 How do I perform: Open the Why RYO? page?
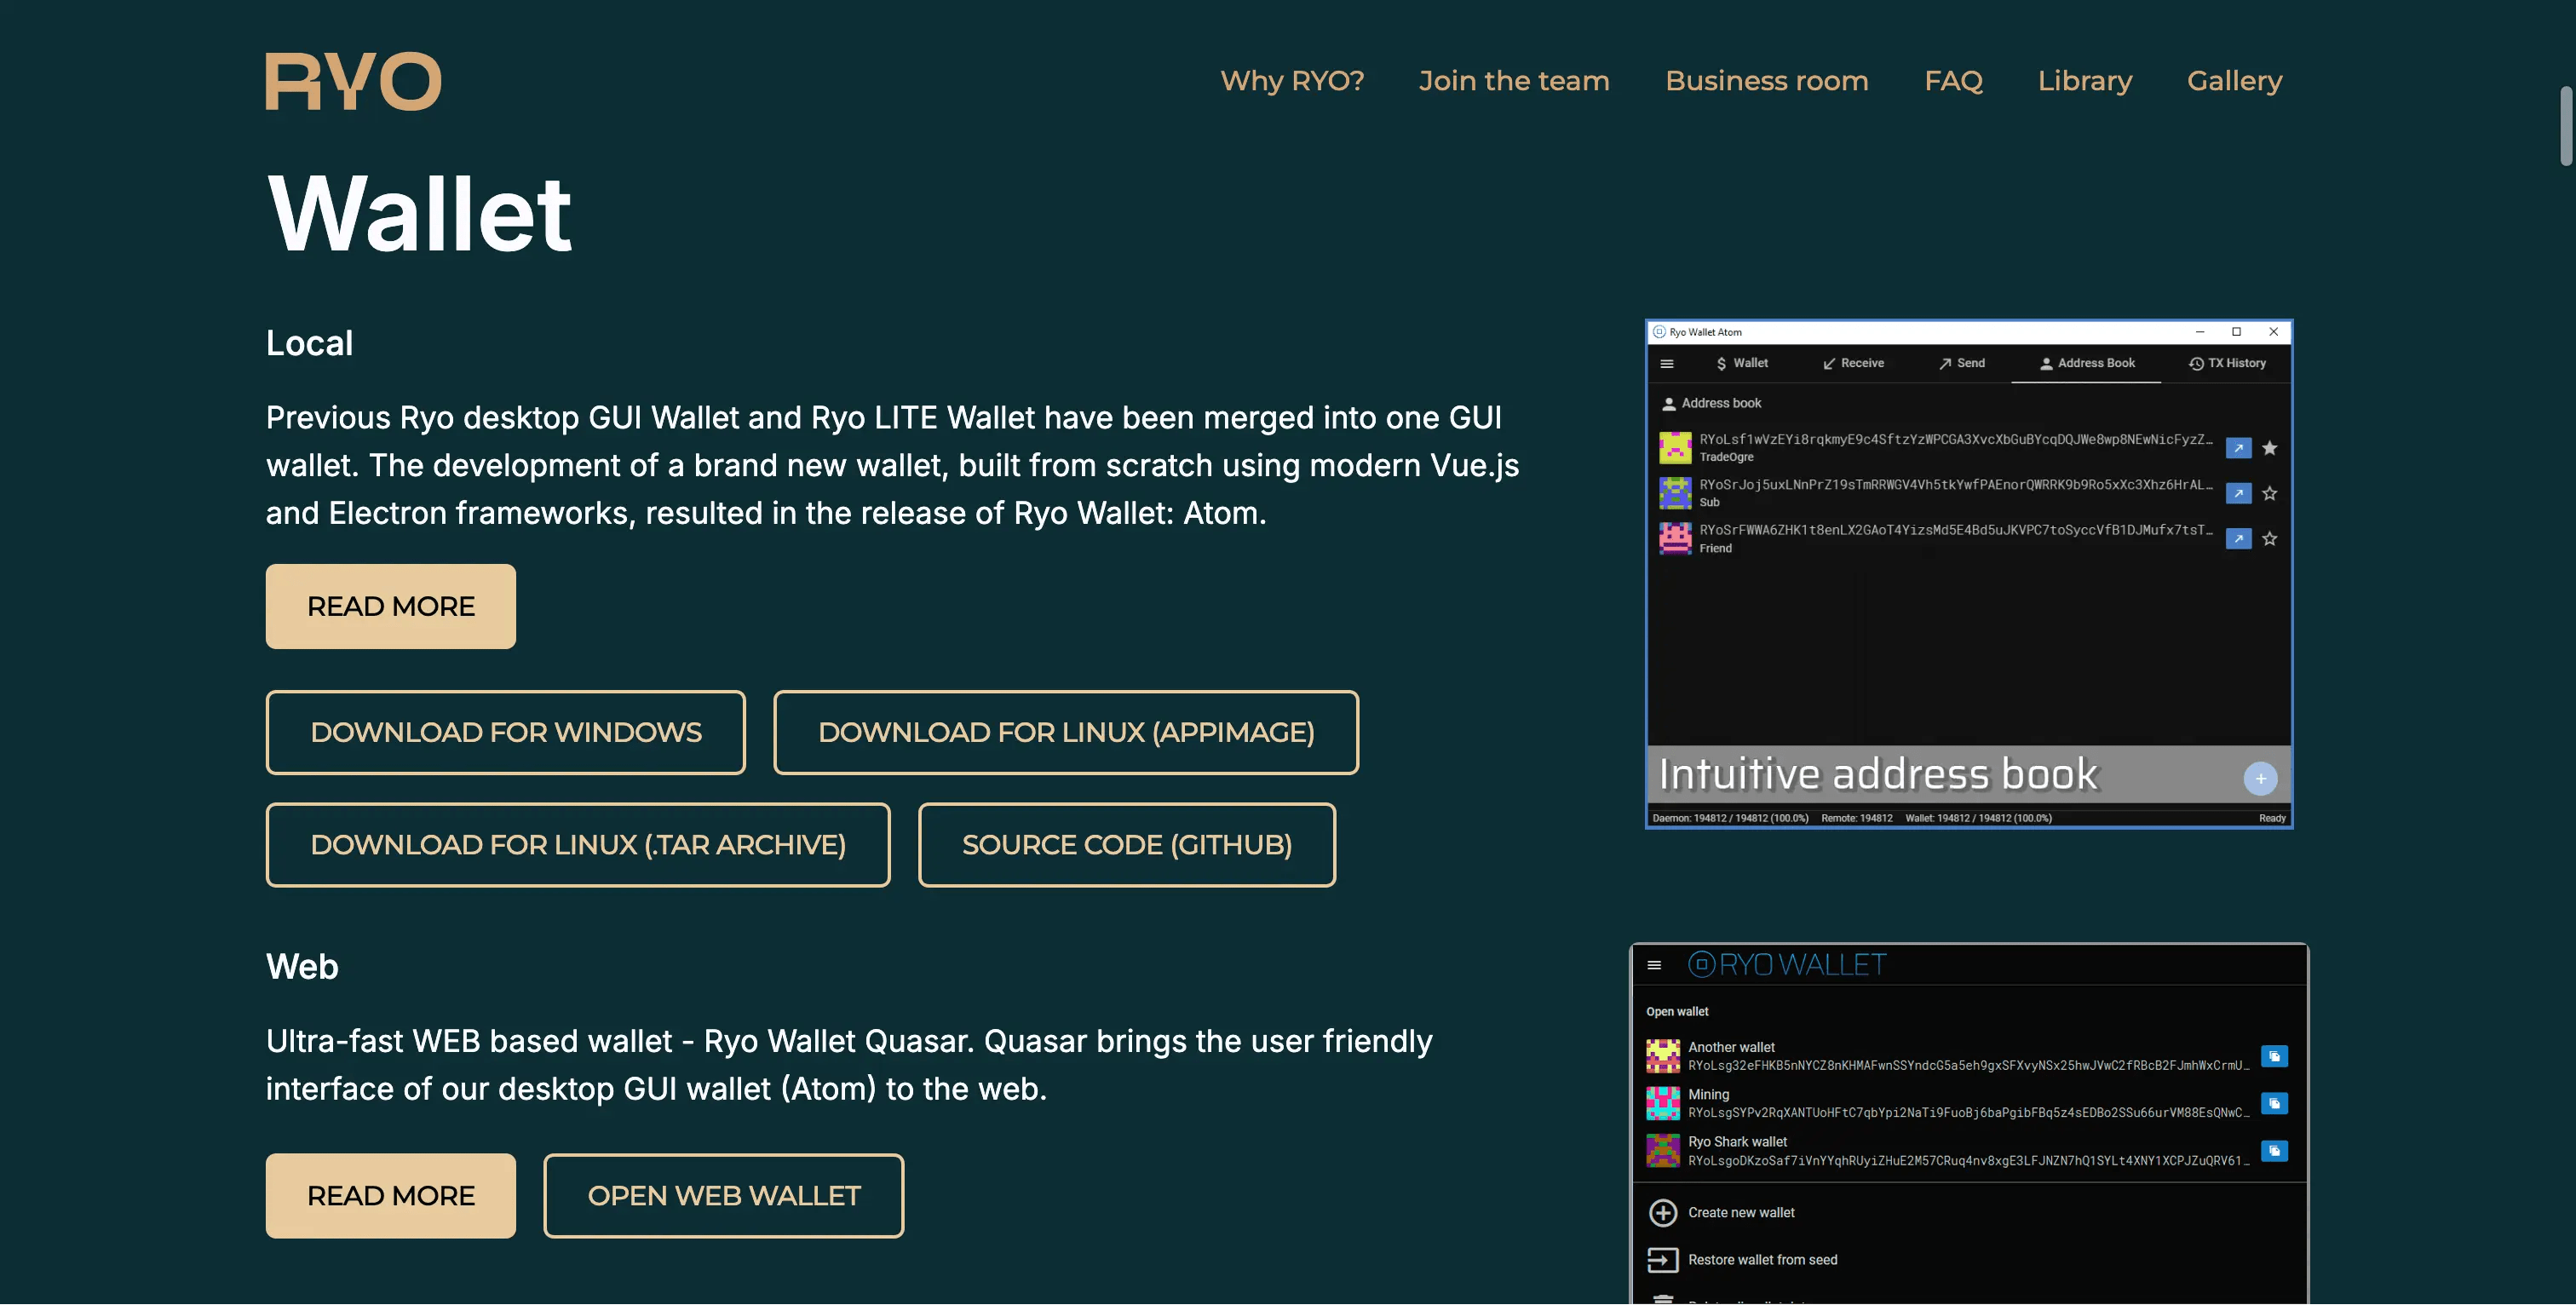[x=1292, y=81]
